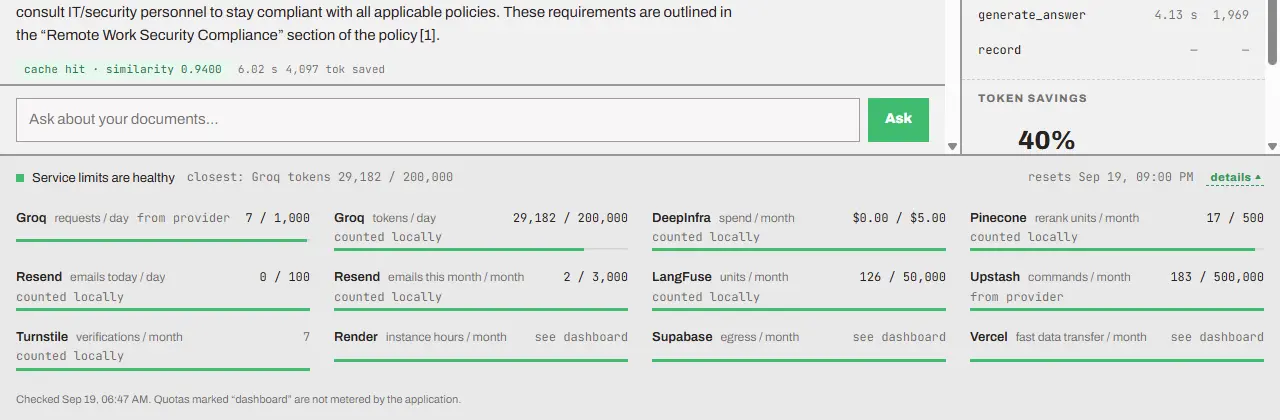Click the LangFuse units progress bar

point(799,309)
